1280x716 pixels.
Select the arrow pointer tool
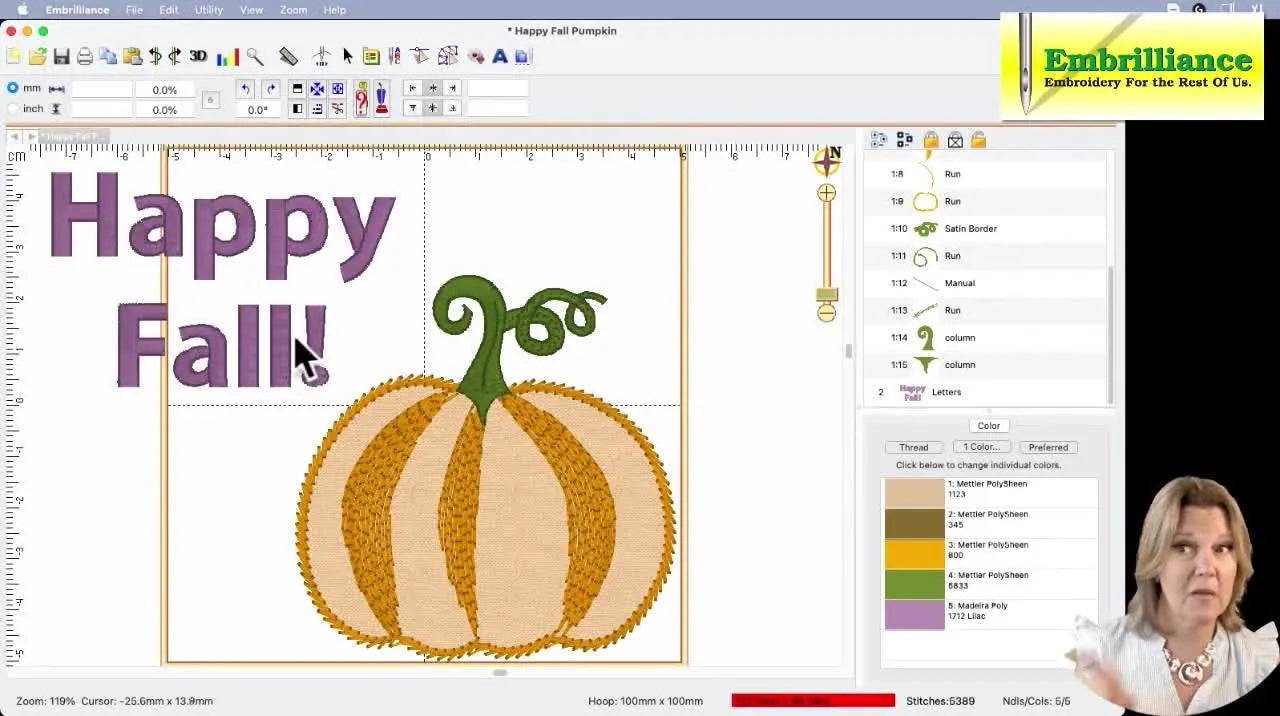coord(347,57)
